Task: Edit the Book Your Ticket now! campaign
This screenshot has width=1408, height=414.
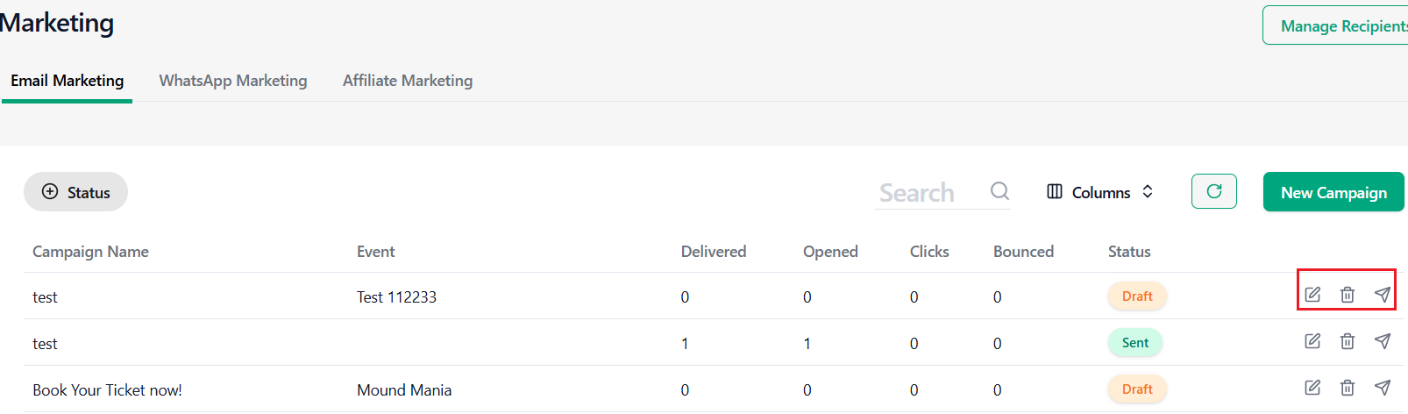Action: tap(1313, 387)
